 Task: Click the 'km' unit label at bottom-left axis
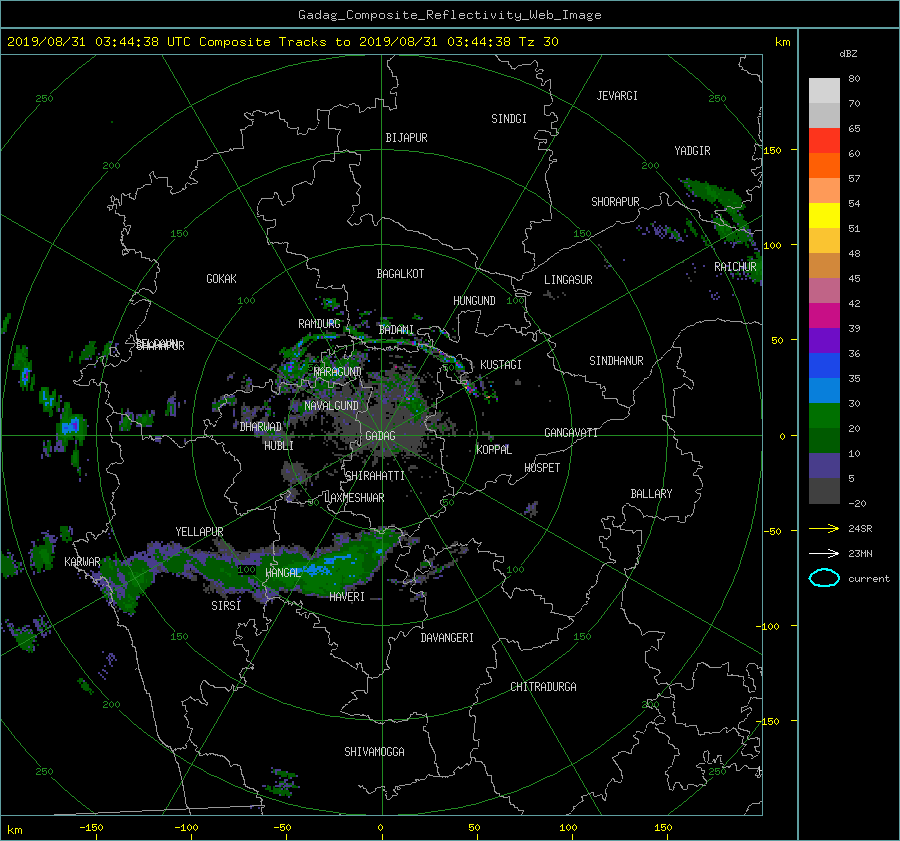[14, 830]
